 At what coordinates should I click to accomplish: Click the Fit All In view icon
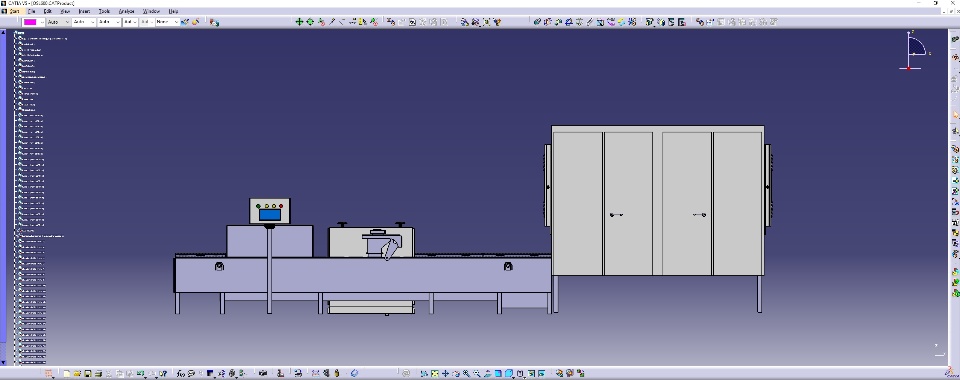pos(435,373)
